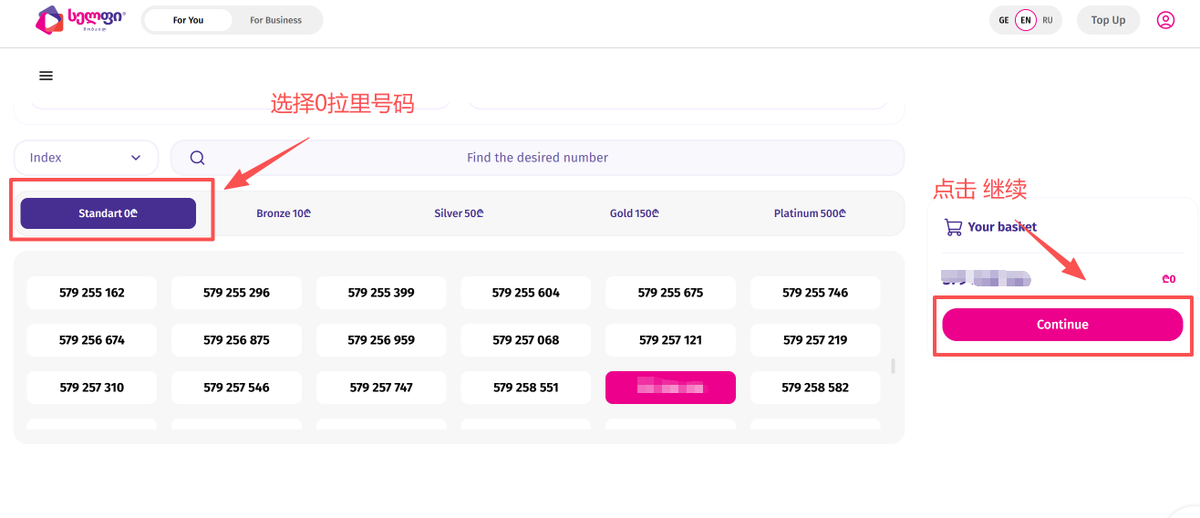Select the For Business toggle

click(276, 20)
